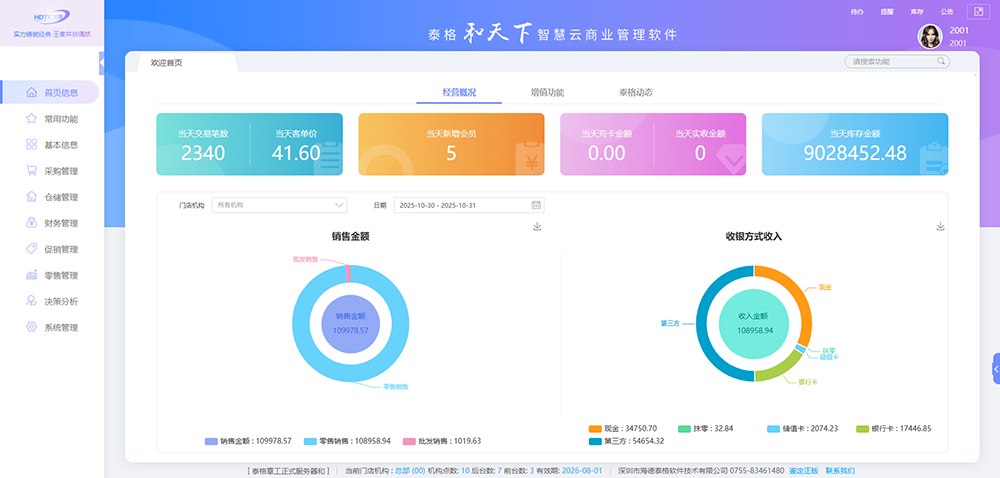Click the calendar icon in date field
Screen dimensions: 1000x478
[536, 205]
